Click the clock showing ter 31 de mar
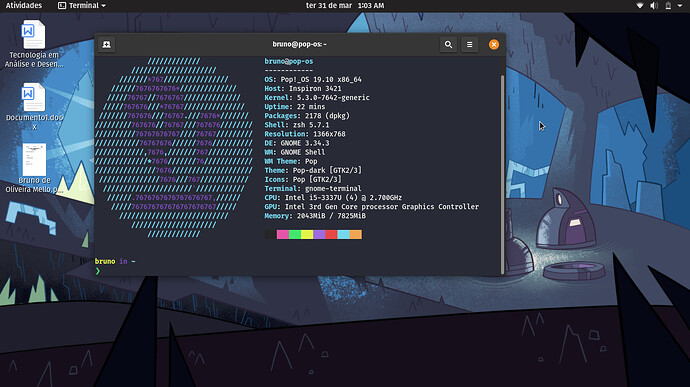Screen dimensions: 690x387 (x=345, y=5)
